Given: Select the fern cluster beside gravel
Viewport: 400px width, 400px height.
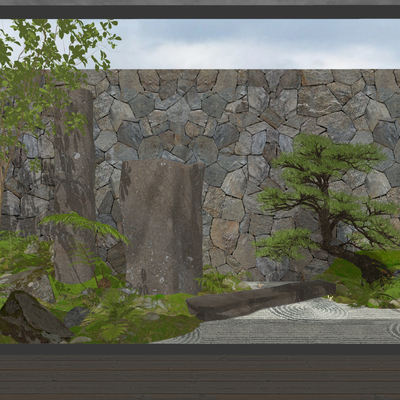Looking at the screenshot, I should (x=368, y=290).
